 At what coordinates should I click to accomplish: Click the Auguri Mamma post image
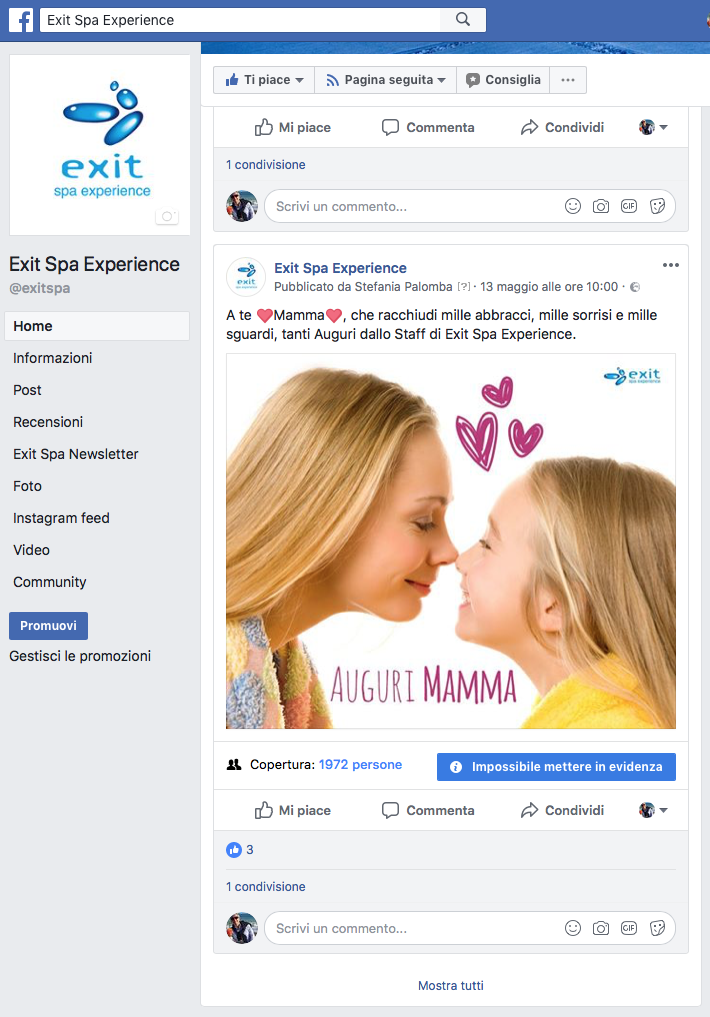(x=450, y=540)
